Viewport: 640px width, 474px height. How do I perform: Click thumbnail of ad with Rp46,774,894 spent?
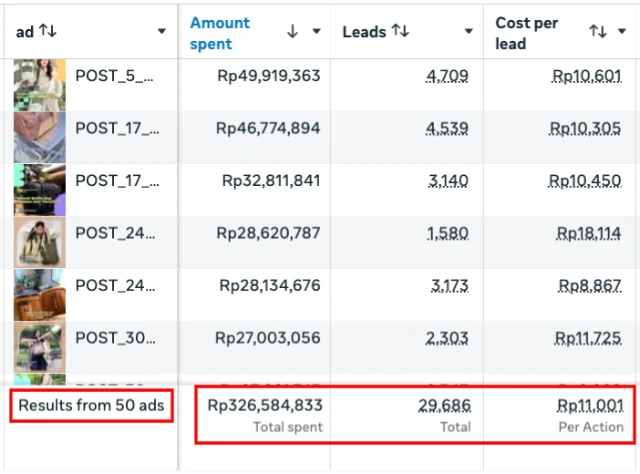point(39,137)
